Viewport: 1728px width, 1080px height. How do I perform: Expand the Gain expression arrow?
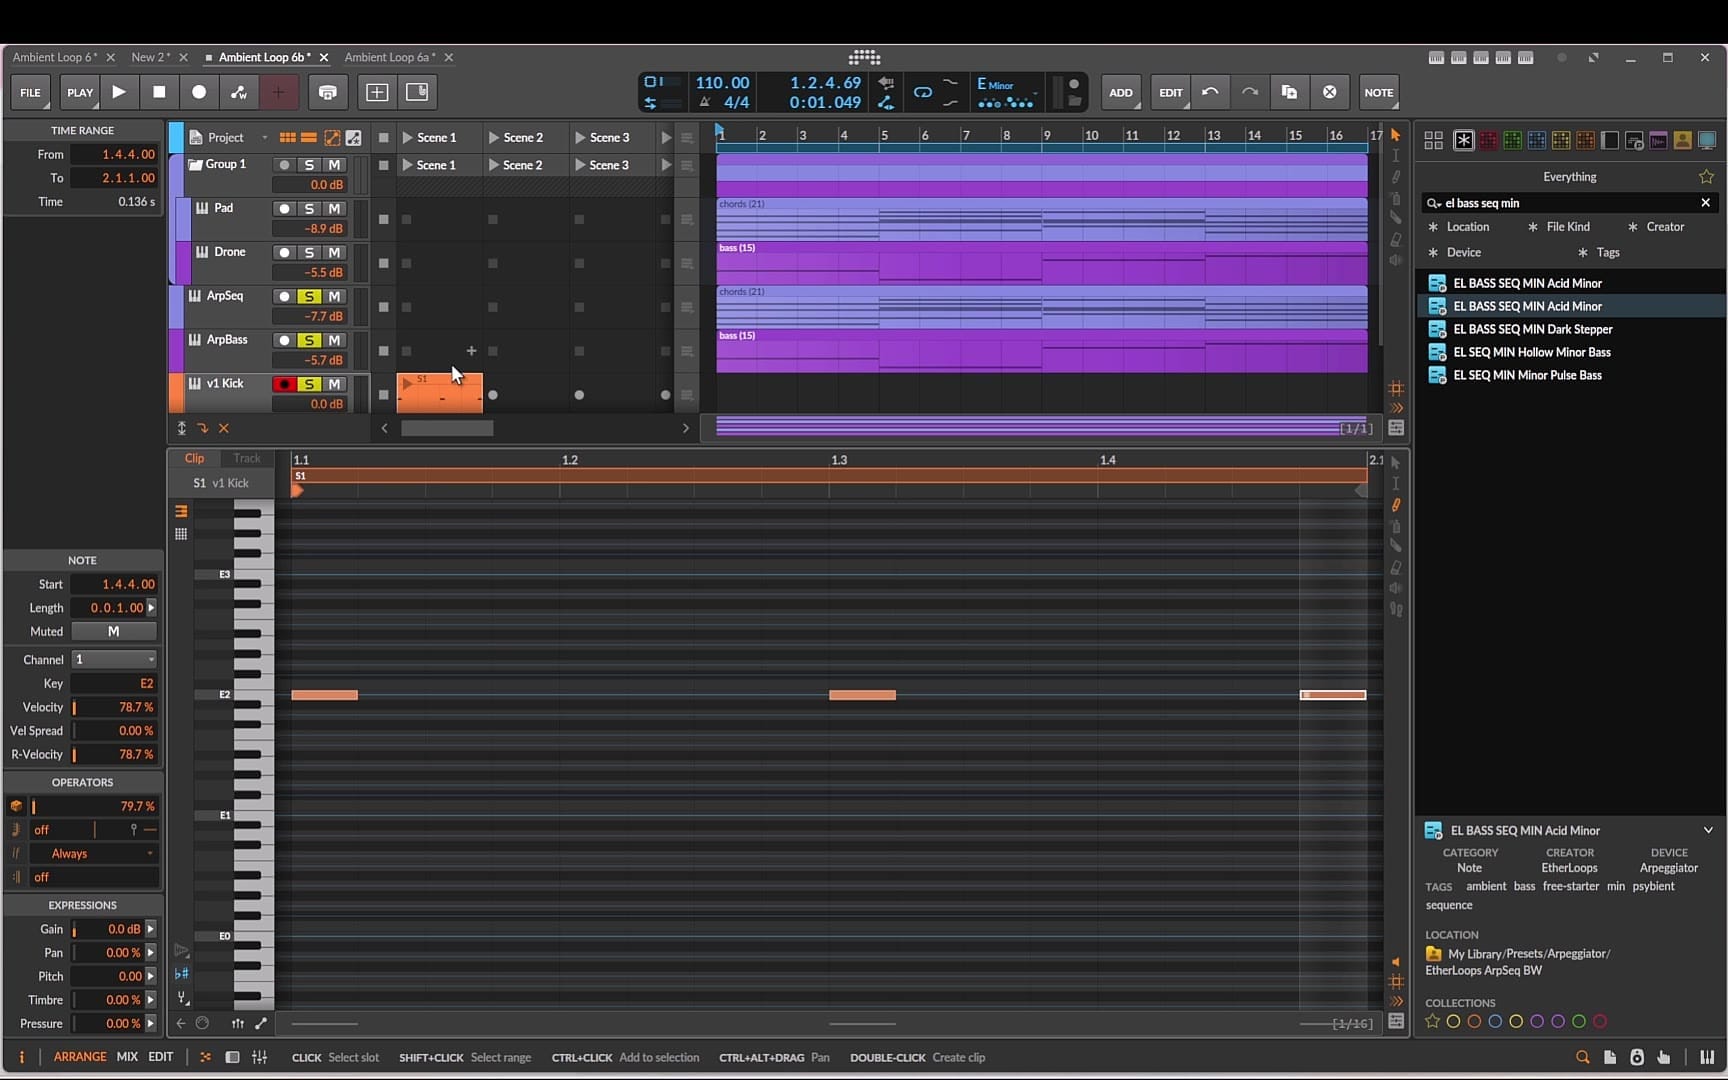coord(151,929)
